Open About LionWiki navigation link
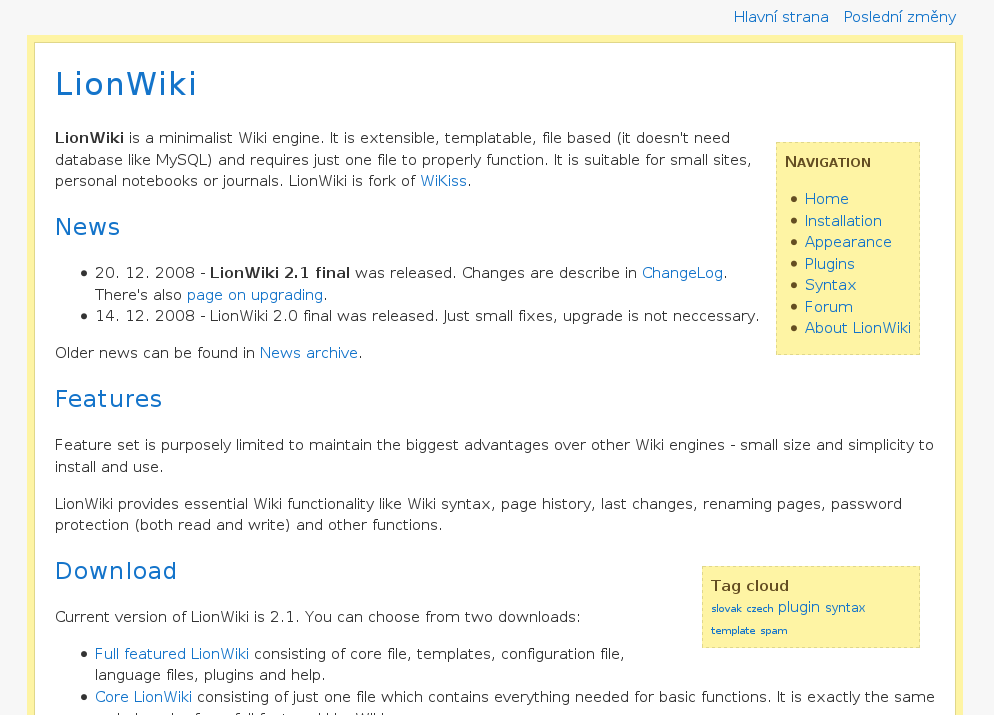This screenshot has height=715, width=994. pyautogui.click(x=857, y=328)
